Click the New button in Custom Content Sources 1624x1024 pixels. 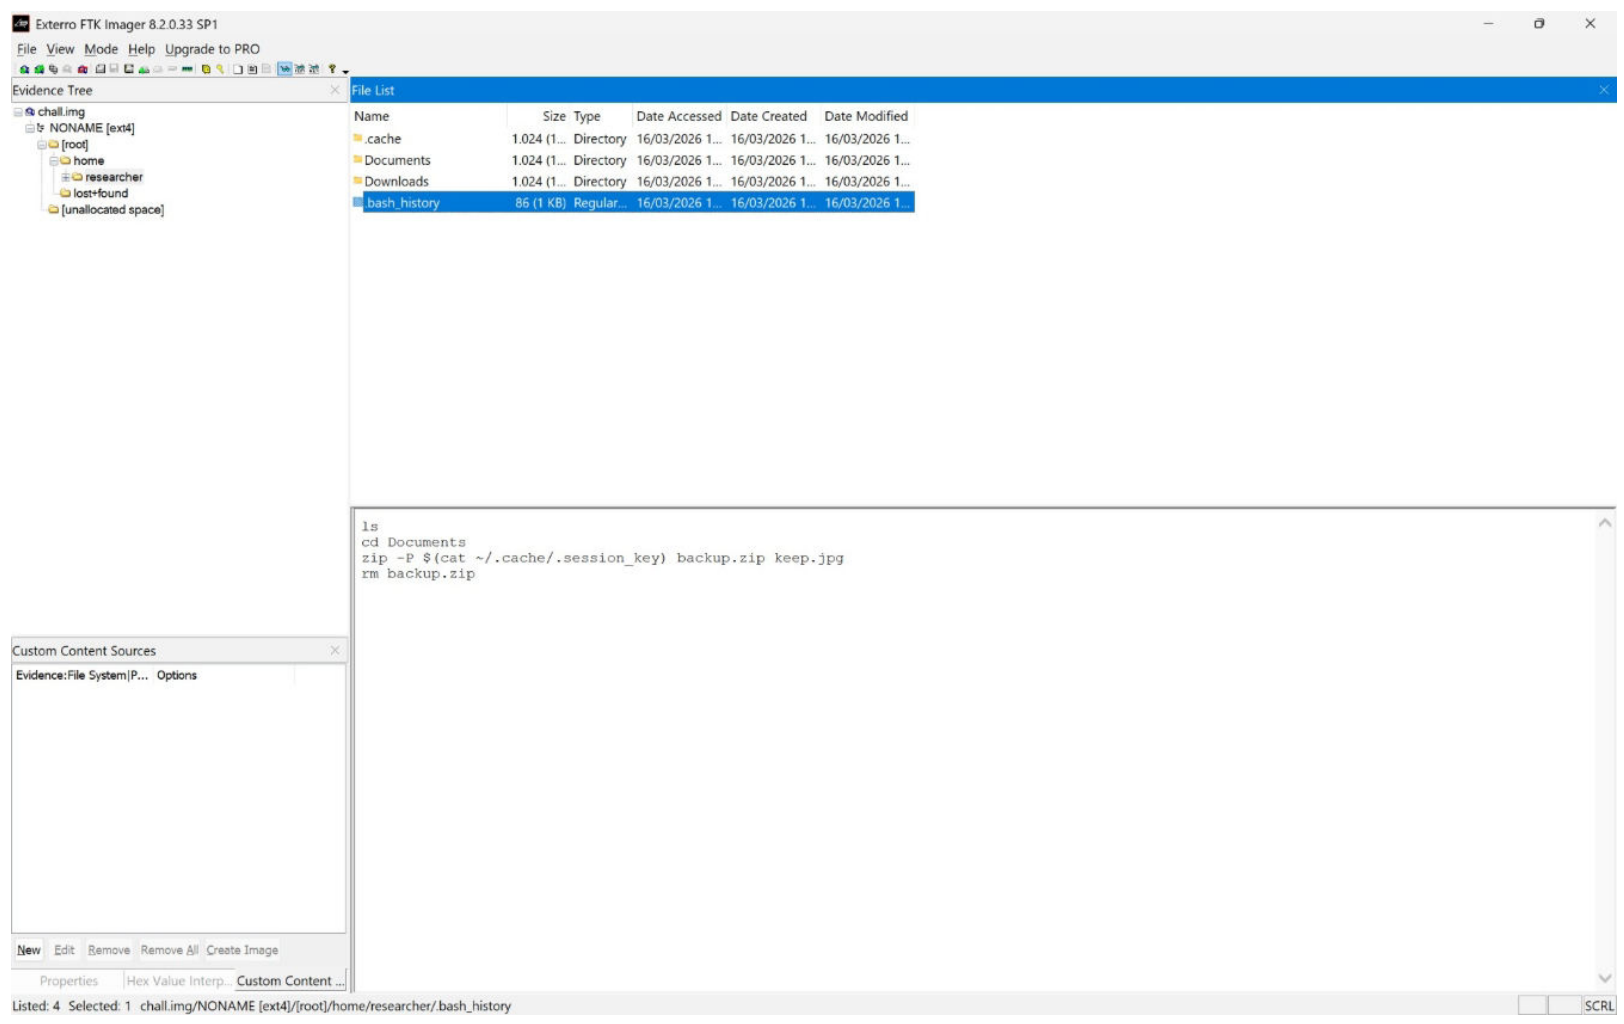(x=29, y=950)
